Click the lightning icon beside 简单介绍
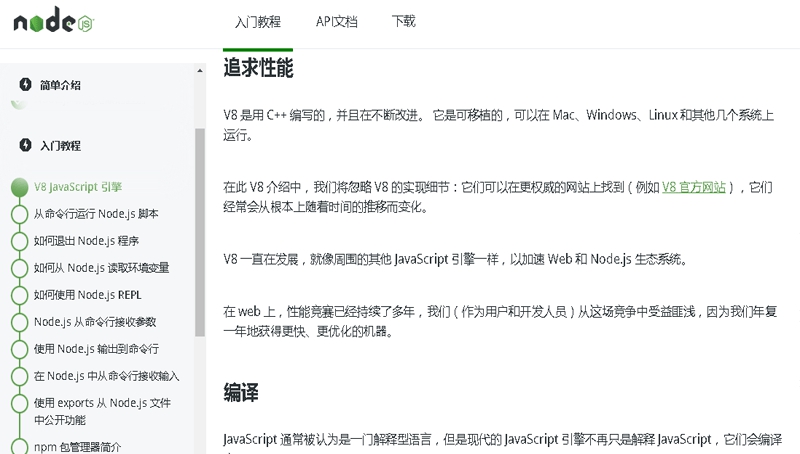 (x=25, y=84)
